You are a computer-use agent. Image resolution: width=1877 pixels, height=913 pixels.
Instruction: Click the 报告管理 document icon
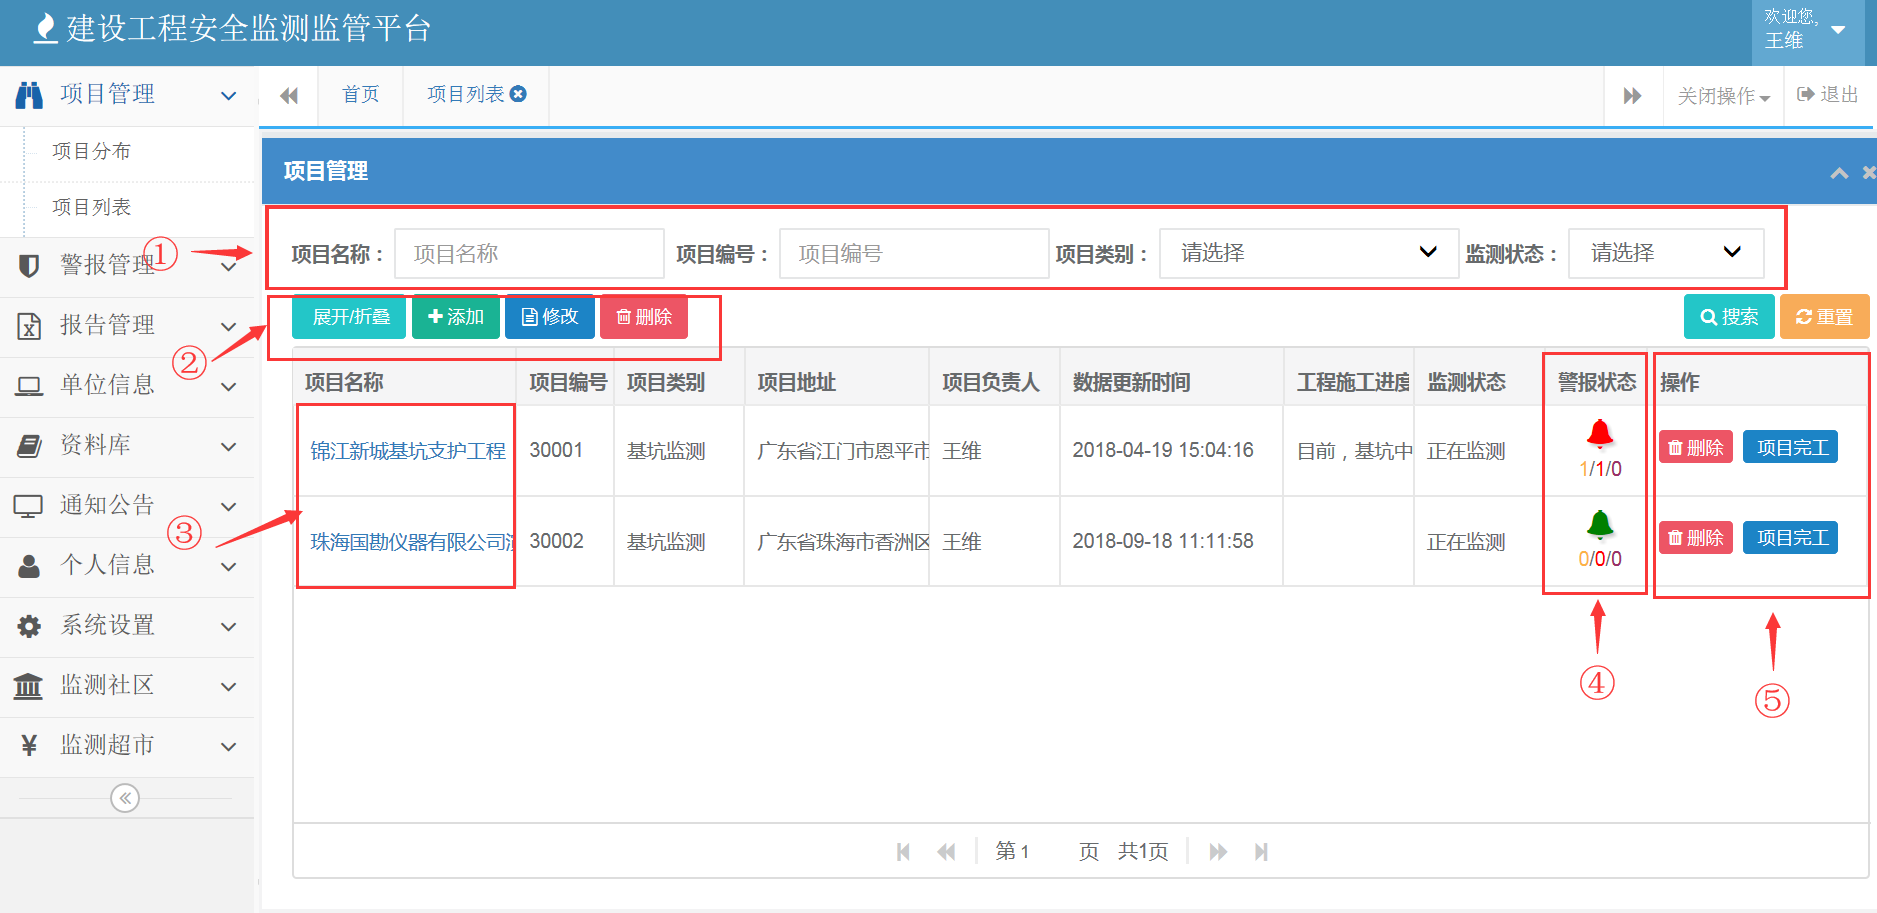tap(28, 325)
